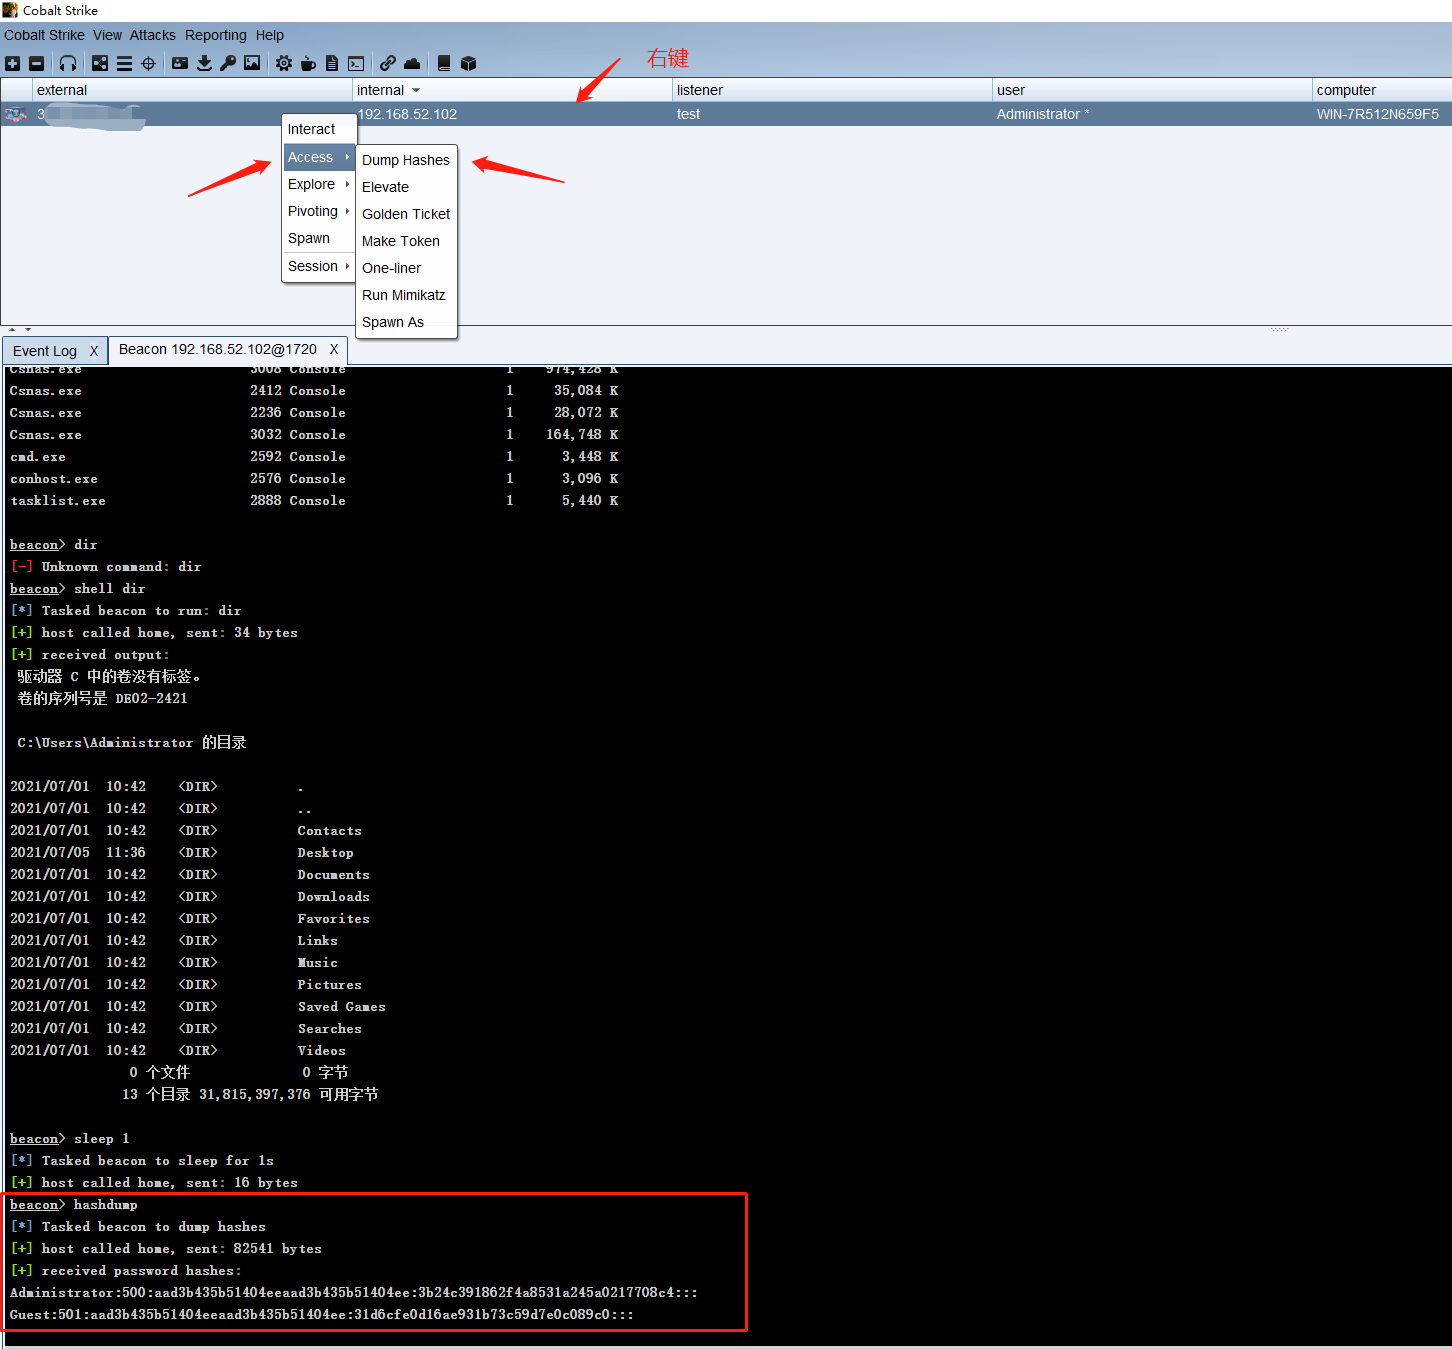Sort by the listener column header
The height and width of the screenshot is (1349, 1452).
(833, 90)
